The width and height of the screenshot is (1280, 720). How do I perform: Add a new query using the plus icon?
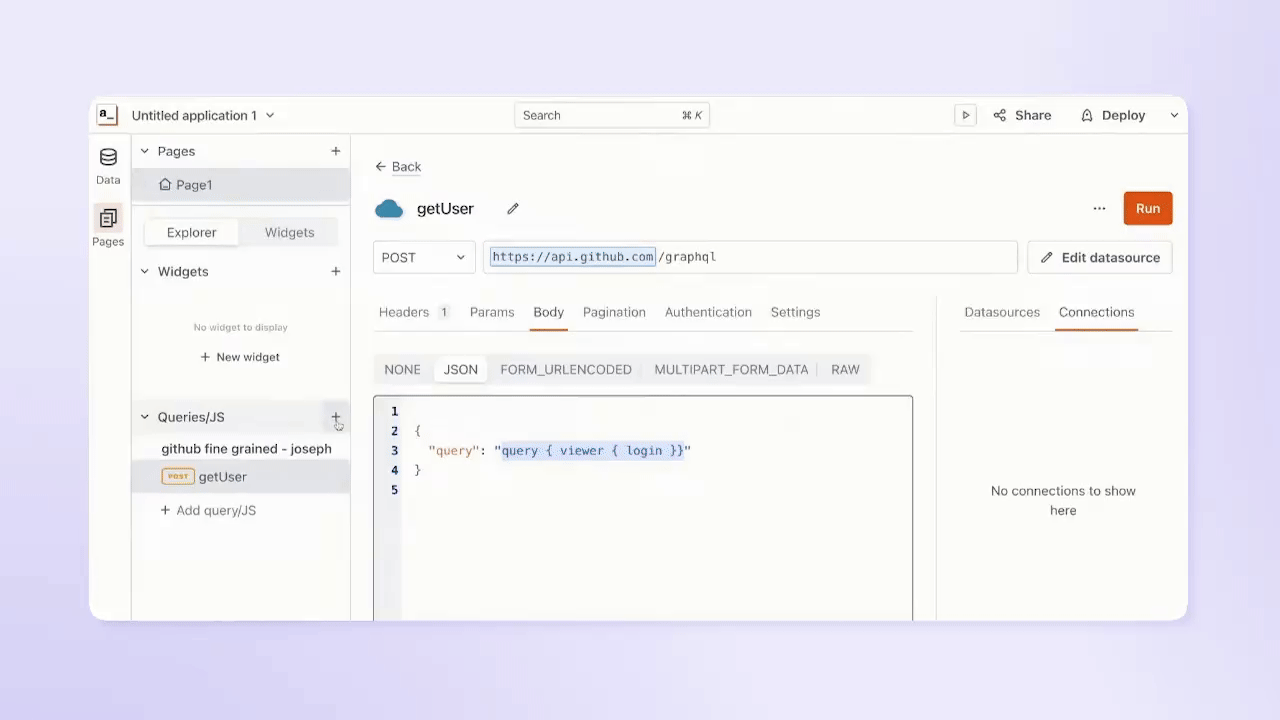click(x=335, y=417)
